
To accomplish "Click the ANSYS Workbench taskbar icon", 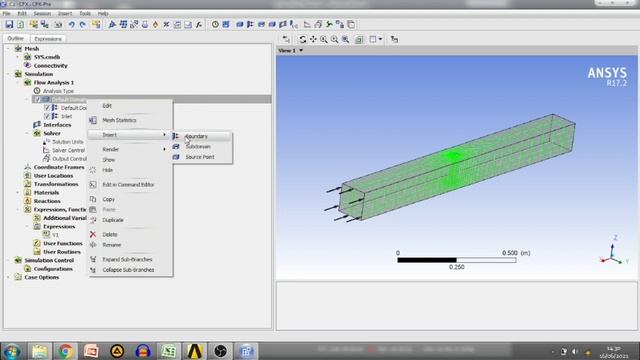I will pyautogui.click(x=195, y=351).
